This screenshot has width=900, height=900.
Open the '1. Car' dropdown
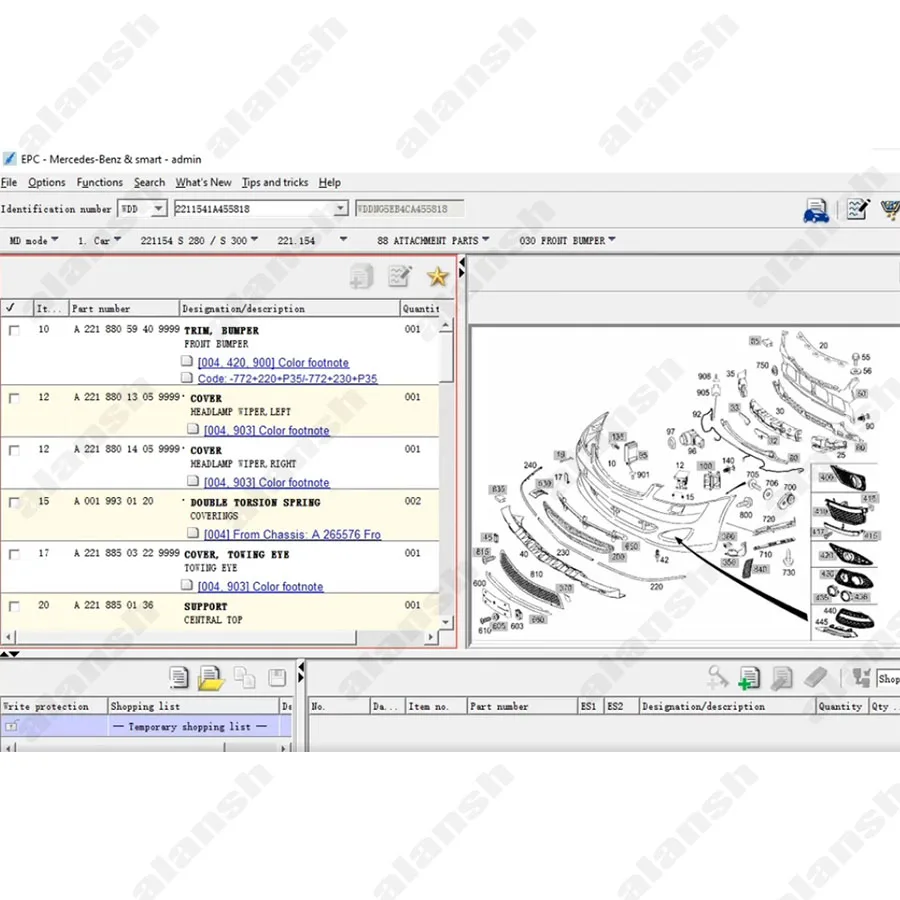pyautogui.click(x=99, y=240)
